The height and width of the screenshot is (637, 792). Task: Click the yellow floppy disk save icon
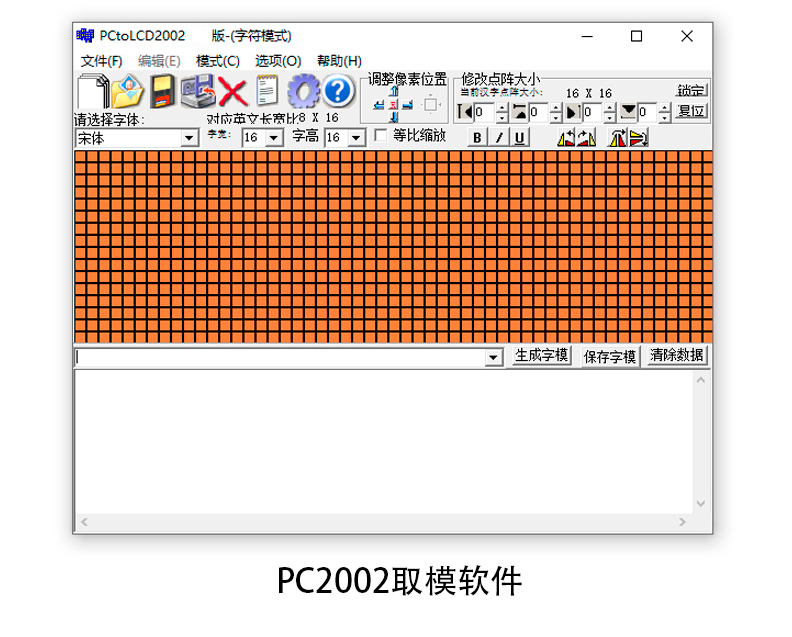click(x=163, y=91)
